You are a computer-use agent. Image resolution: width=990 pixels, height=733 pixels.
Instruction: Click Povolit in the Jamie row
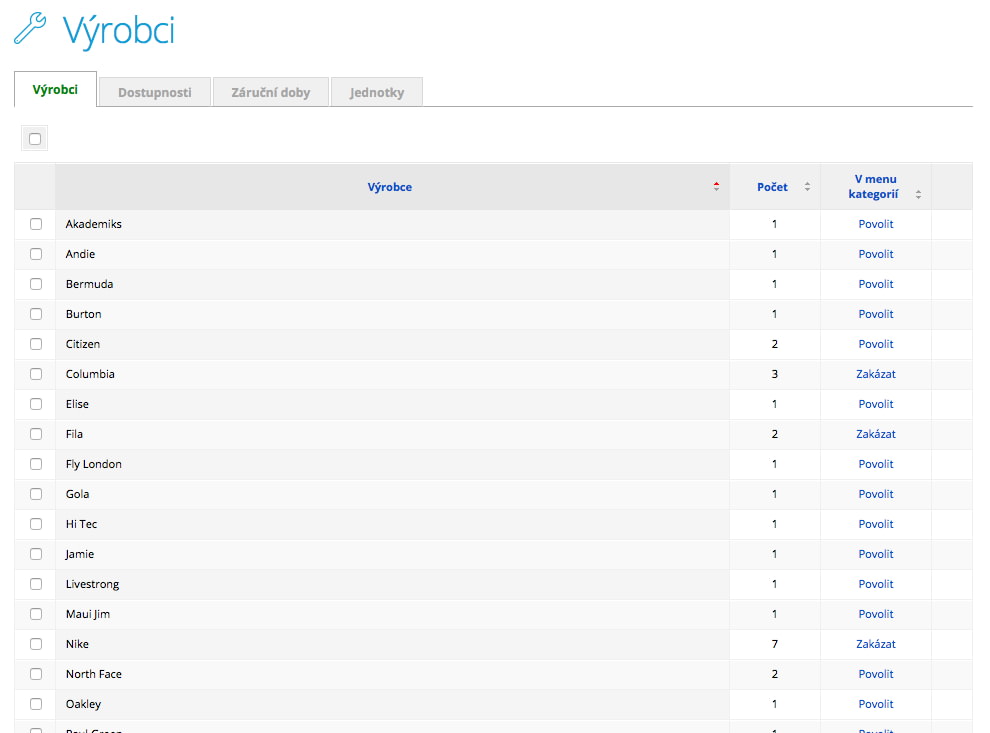[876, 554]
